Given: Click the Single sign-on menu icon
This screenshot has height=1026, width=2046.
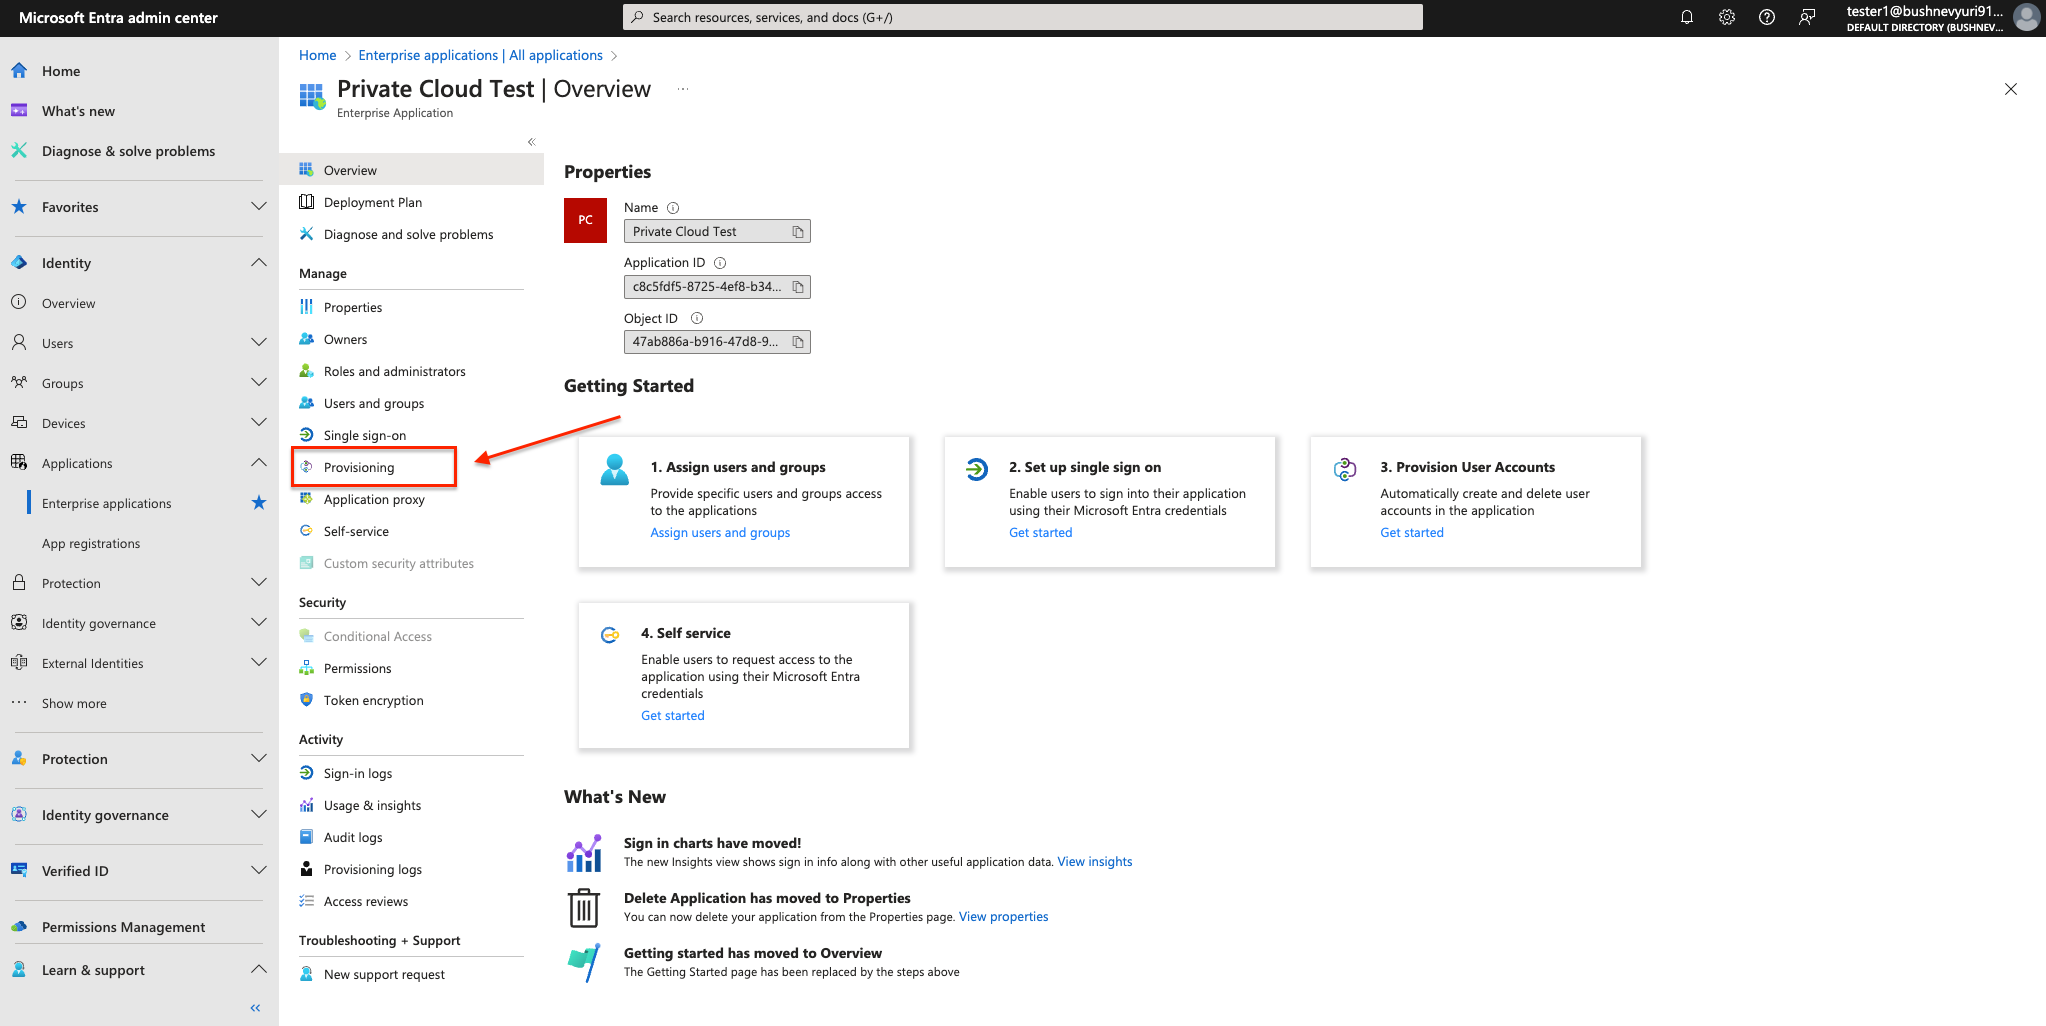Looking at the screenshot, I should (307, 435).
